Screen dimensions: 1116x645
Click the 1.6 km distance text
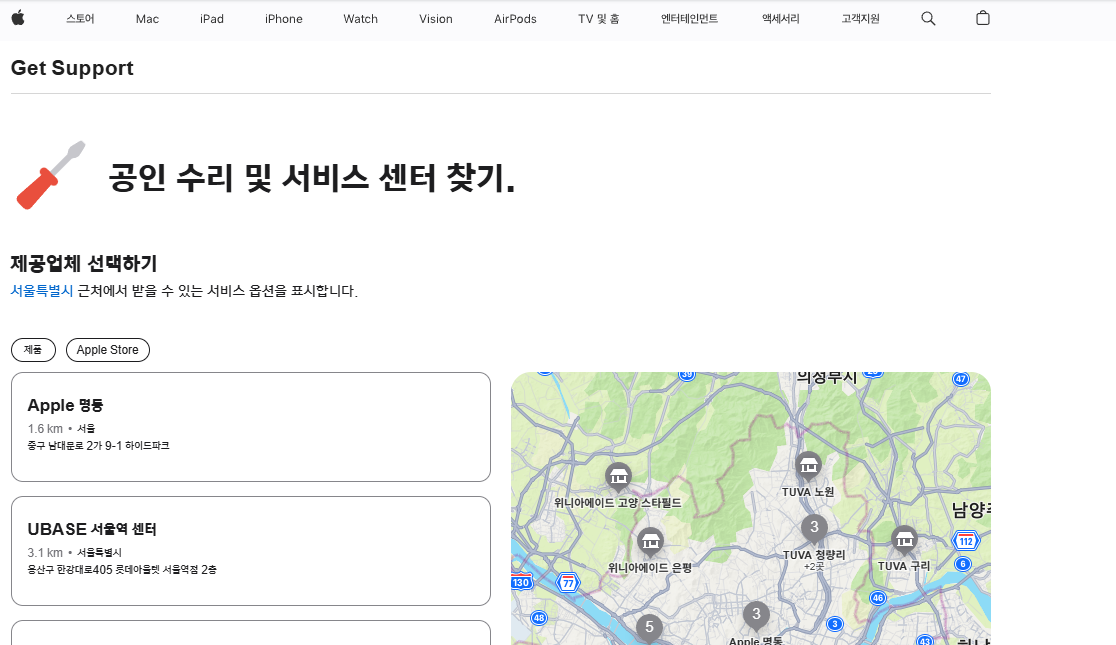[x=46, y=429]
